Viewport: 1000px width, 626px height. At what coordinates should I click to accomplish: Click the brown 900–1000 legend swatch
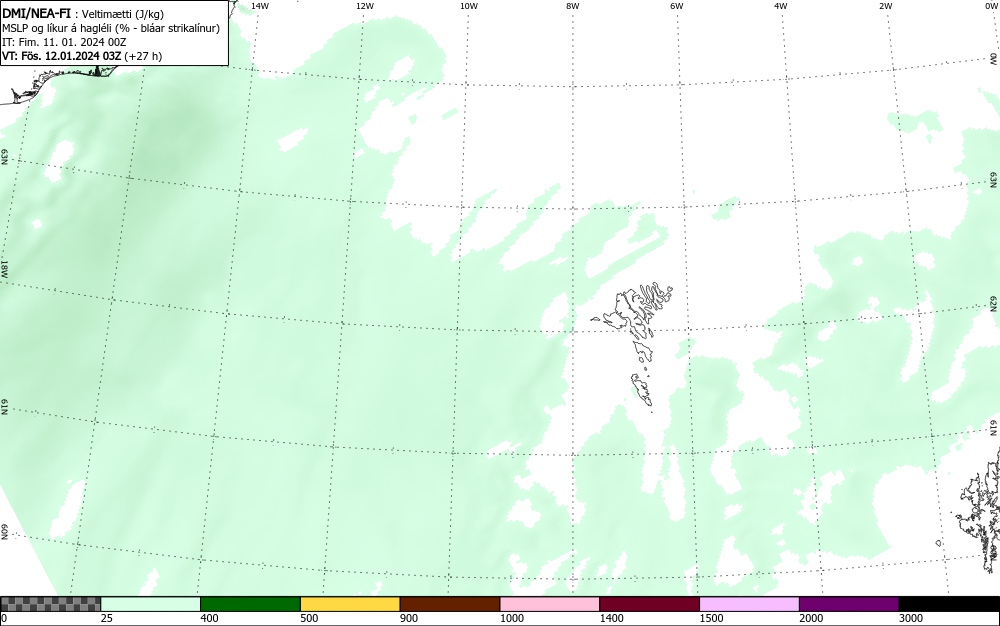(450, 604)
